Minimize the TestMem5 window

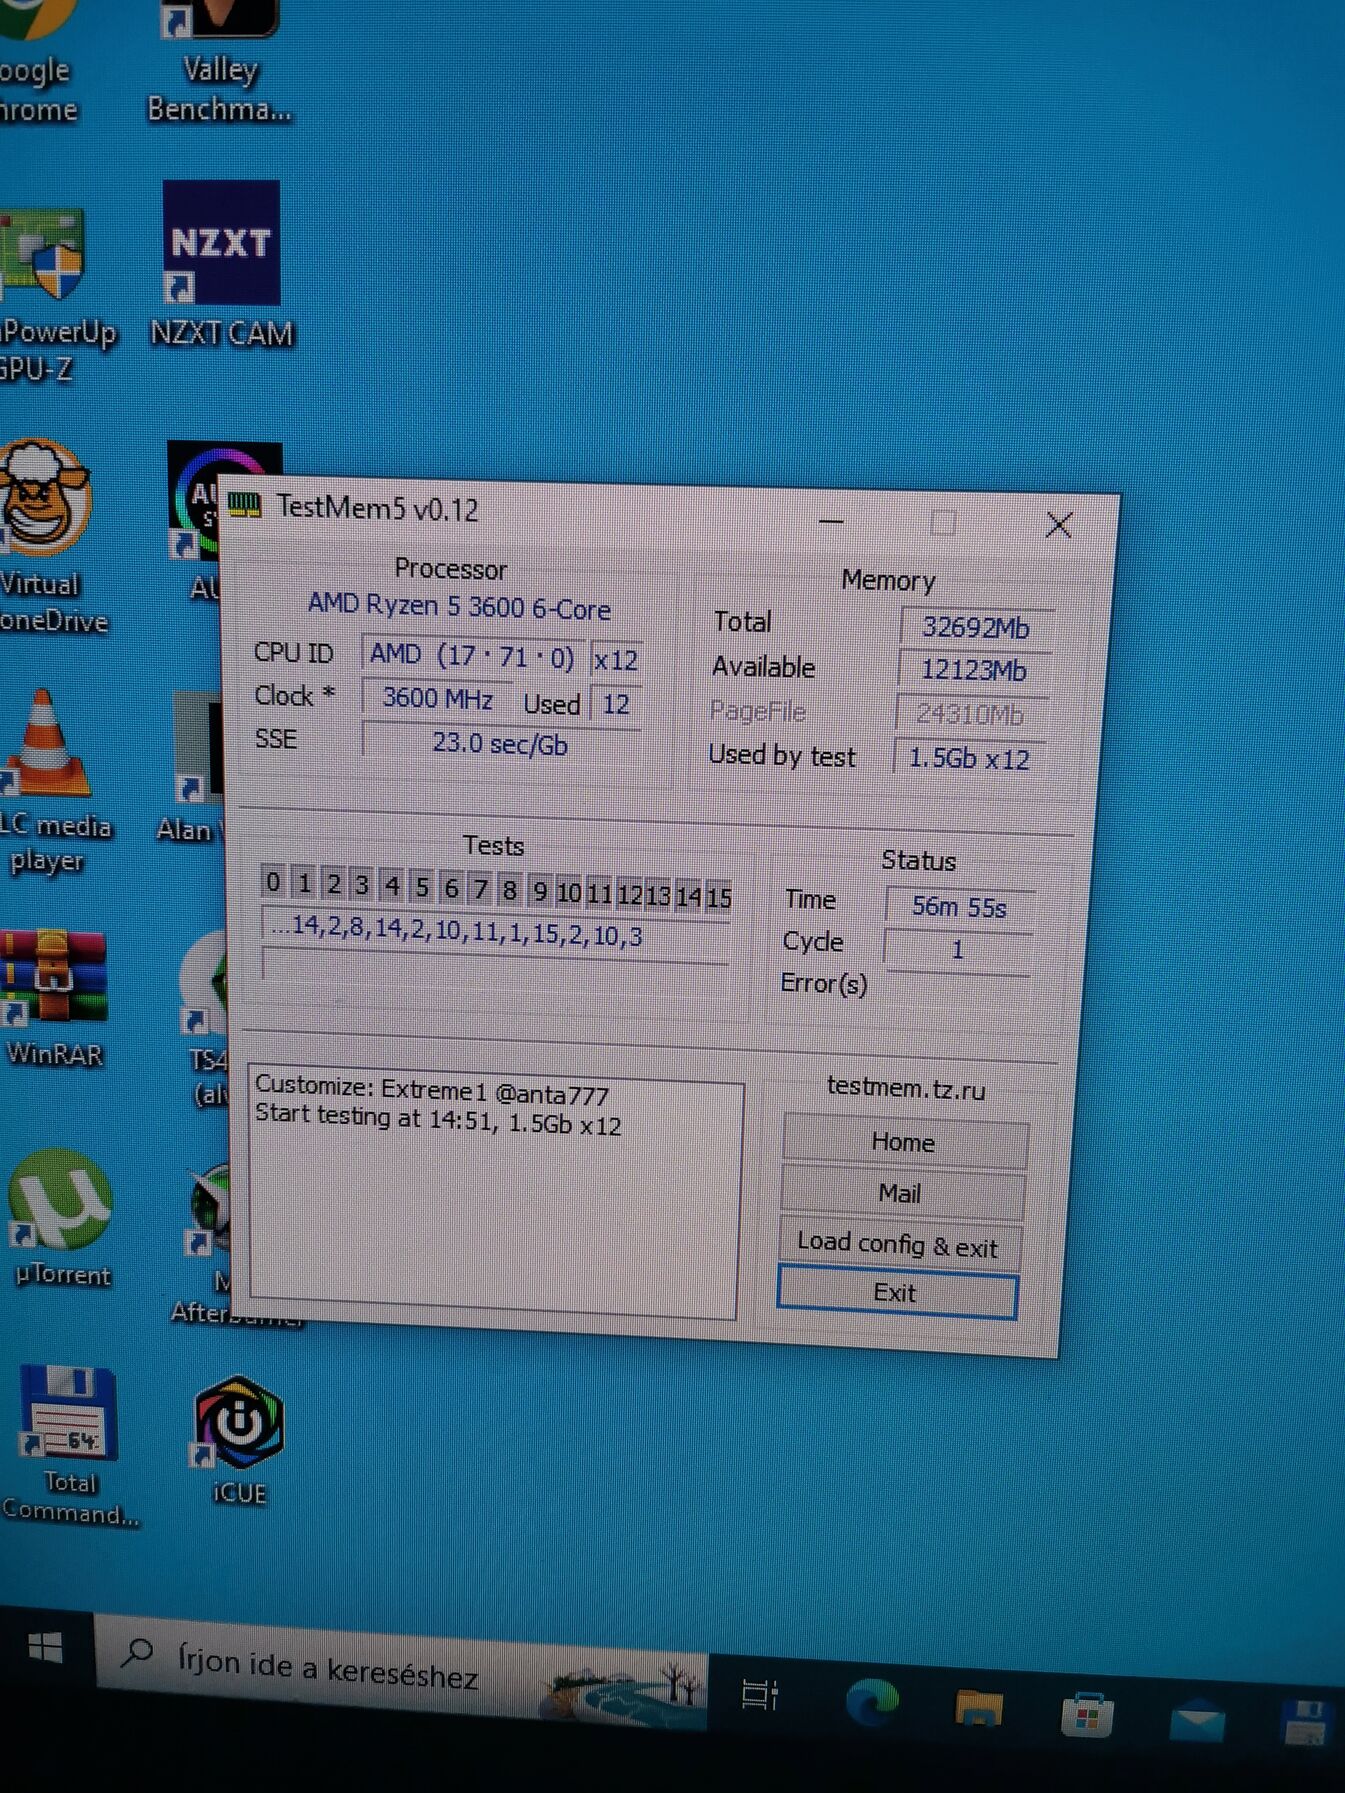831,521
